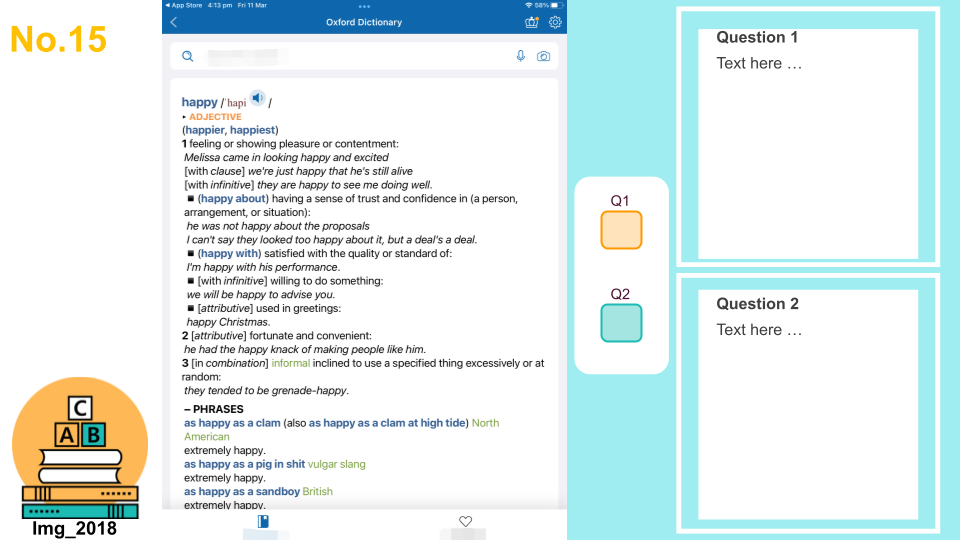Click the Question 1 text area
Image resolution: width=960 pixels, height=540 pixels.
[808, 144]
